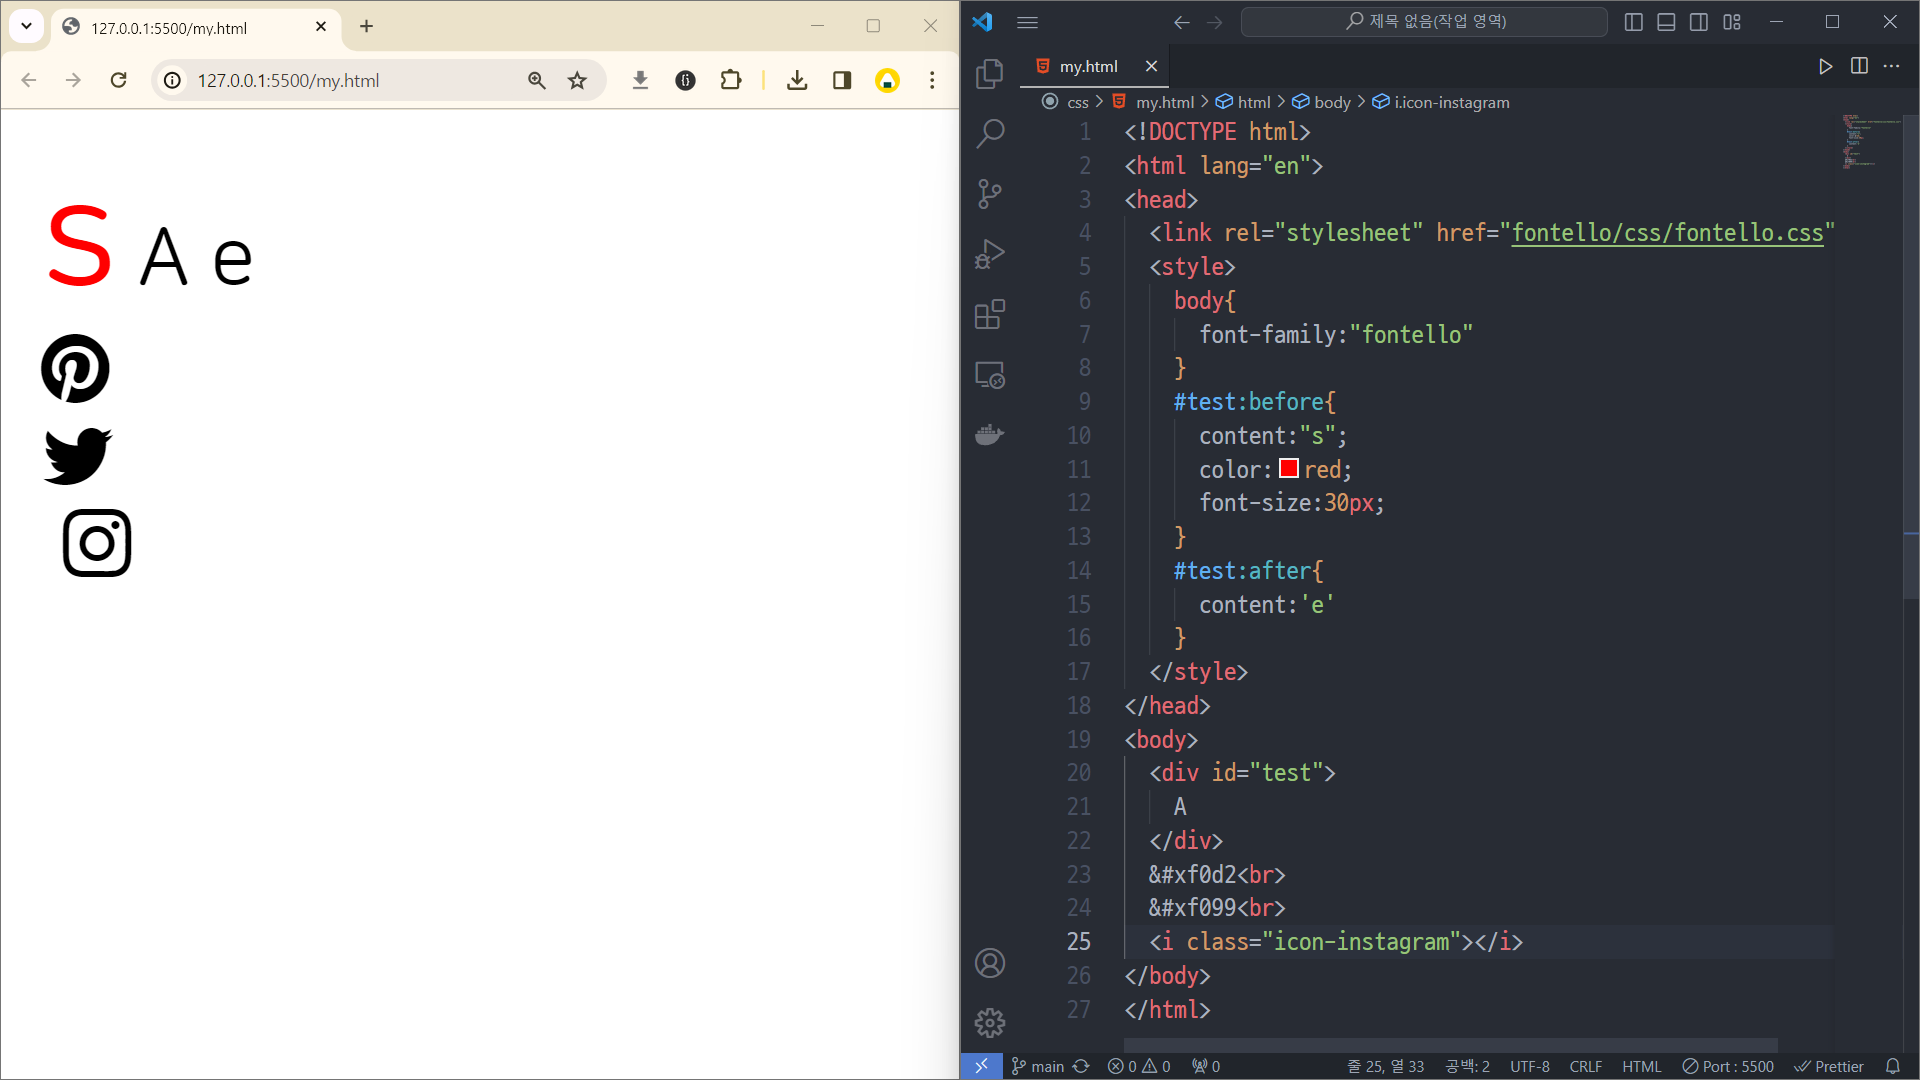Open Remote Explorer view

coord(989,375)
